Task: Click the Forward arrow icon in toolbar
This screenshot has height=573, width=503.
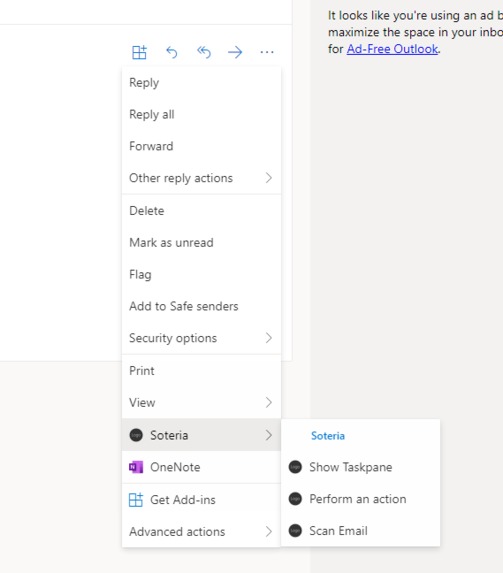Action: click(x=235, y=52)
